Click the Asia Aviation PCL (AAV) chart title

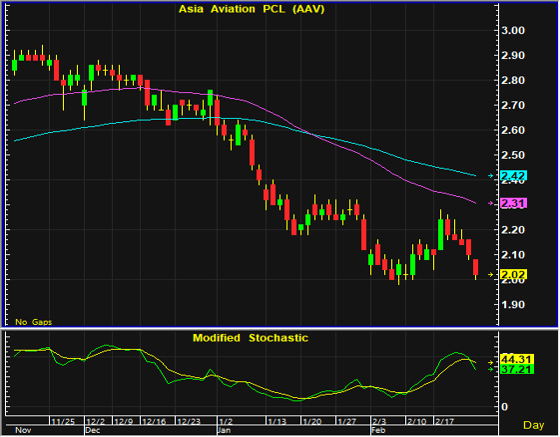point(251,9)
